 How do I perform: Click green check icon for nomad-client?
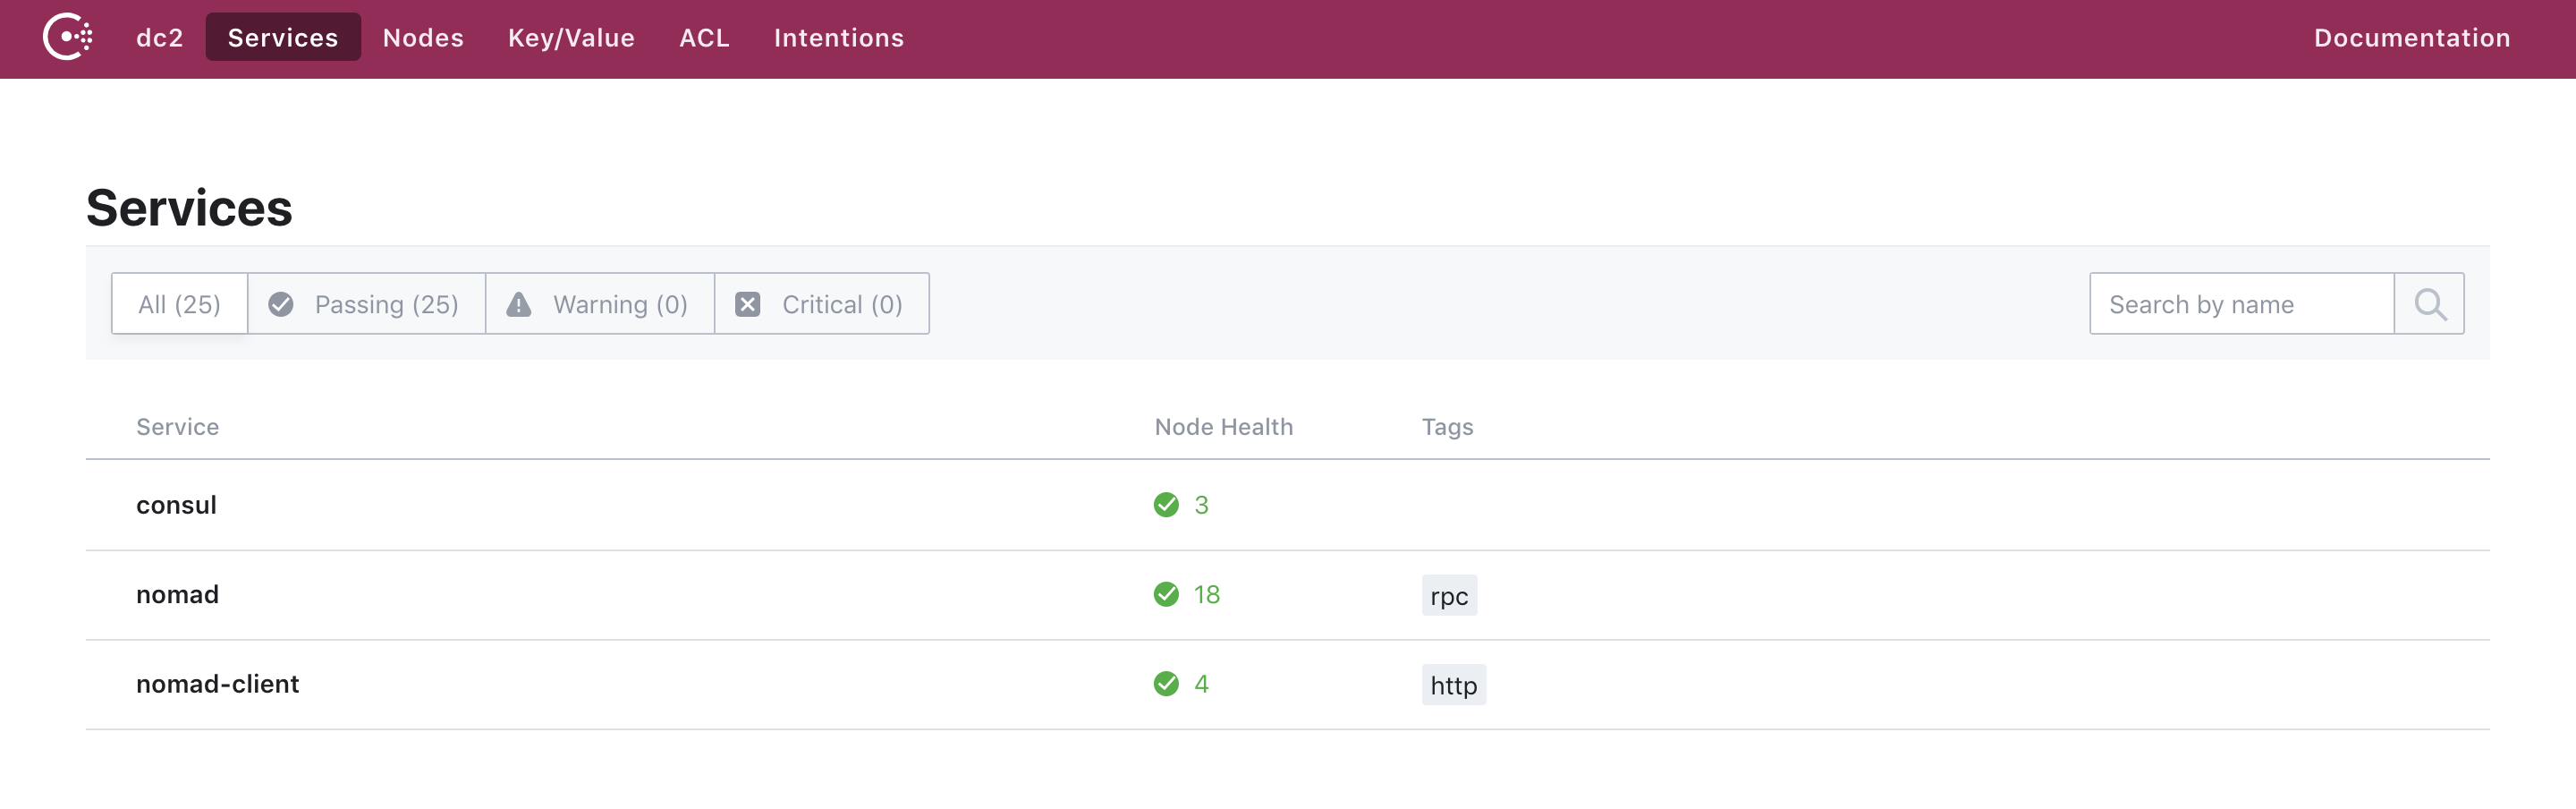[x=1166, y=684]
